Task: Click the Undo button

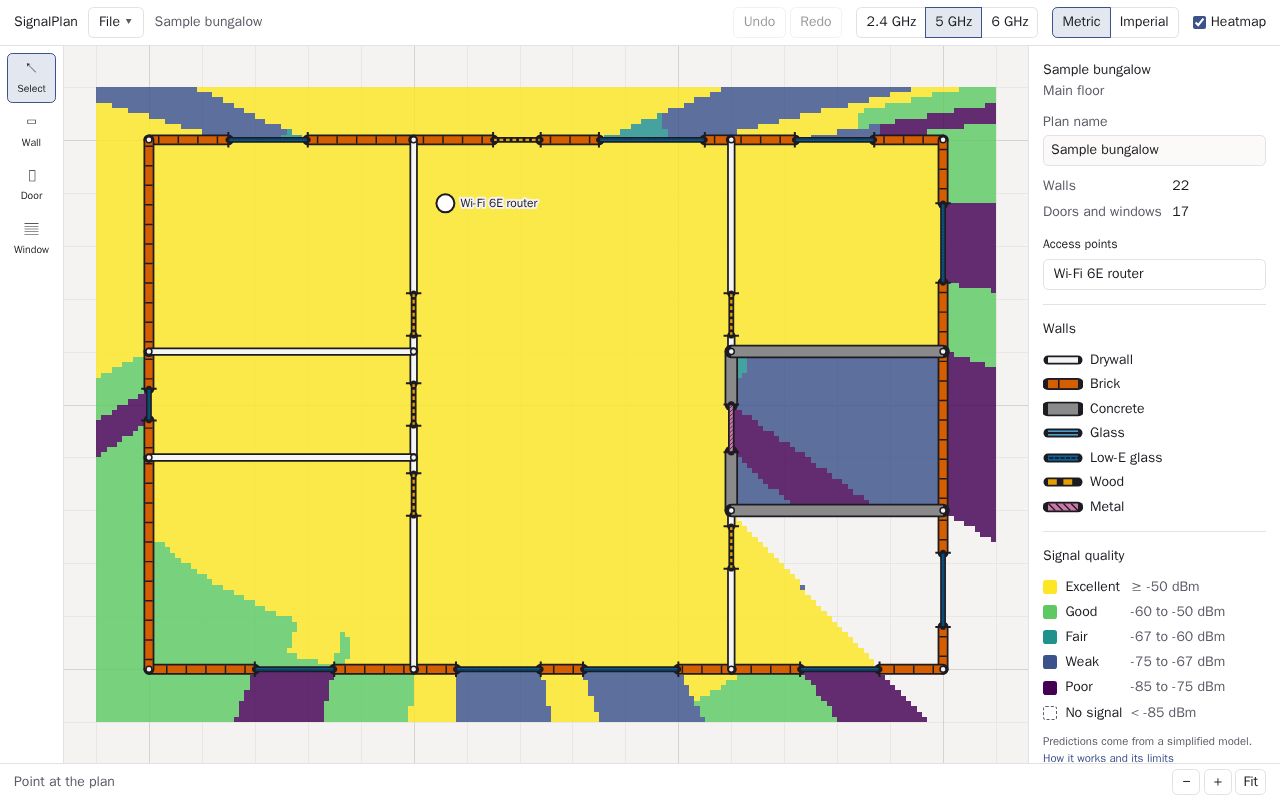Action: tap(760, 22)
